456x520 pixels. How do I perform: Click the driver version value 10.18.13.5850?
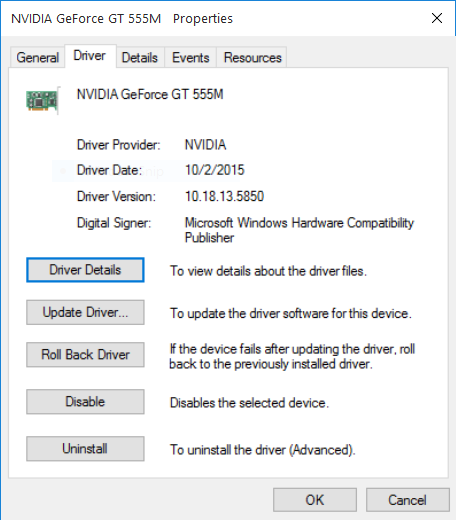pyautogui.click(x=225, y=196)
